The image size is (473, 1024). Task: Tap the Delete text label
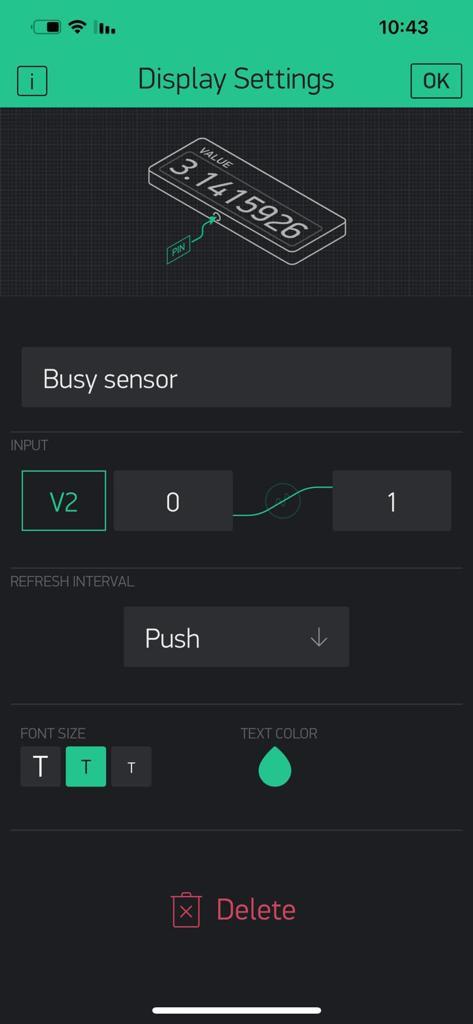click(x=256, y=910)
